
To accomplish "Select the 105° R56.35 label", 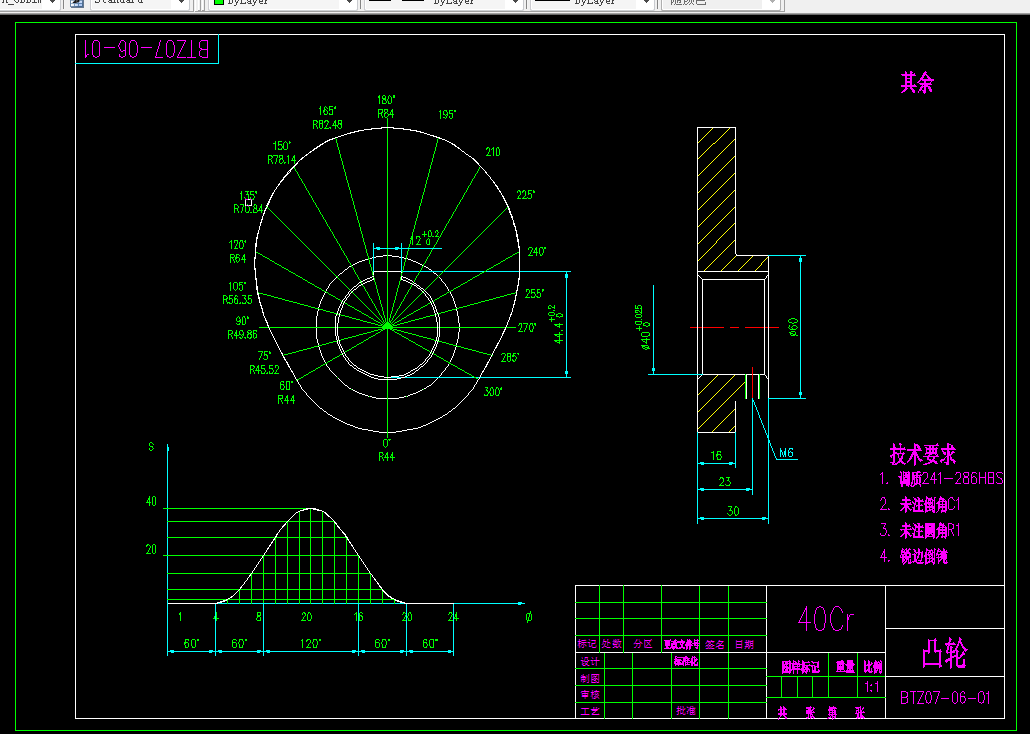I will coord(237,293).
